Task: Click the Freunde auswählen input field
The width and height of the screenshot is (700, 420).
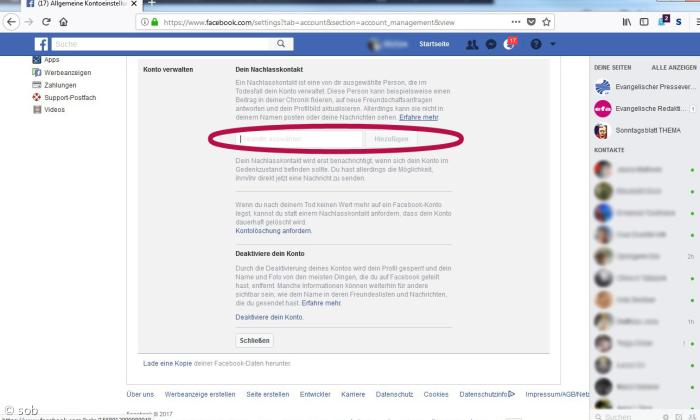Action: (x=299, y=139)
